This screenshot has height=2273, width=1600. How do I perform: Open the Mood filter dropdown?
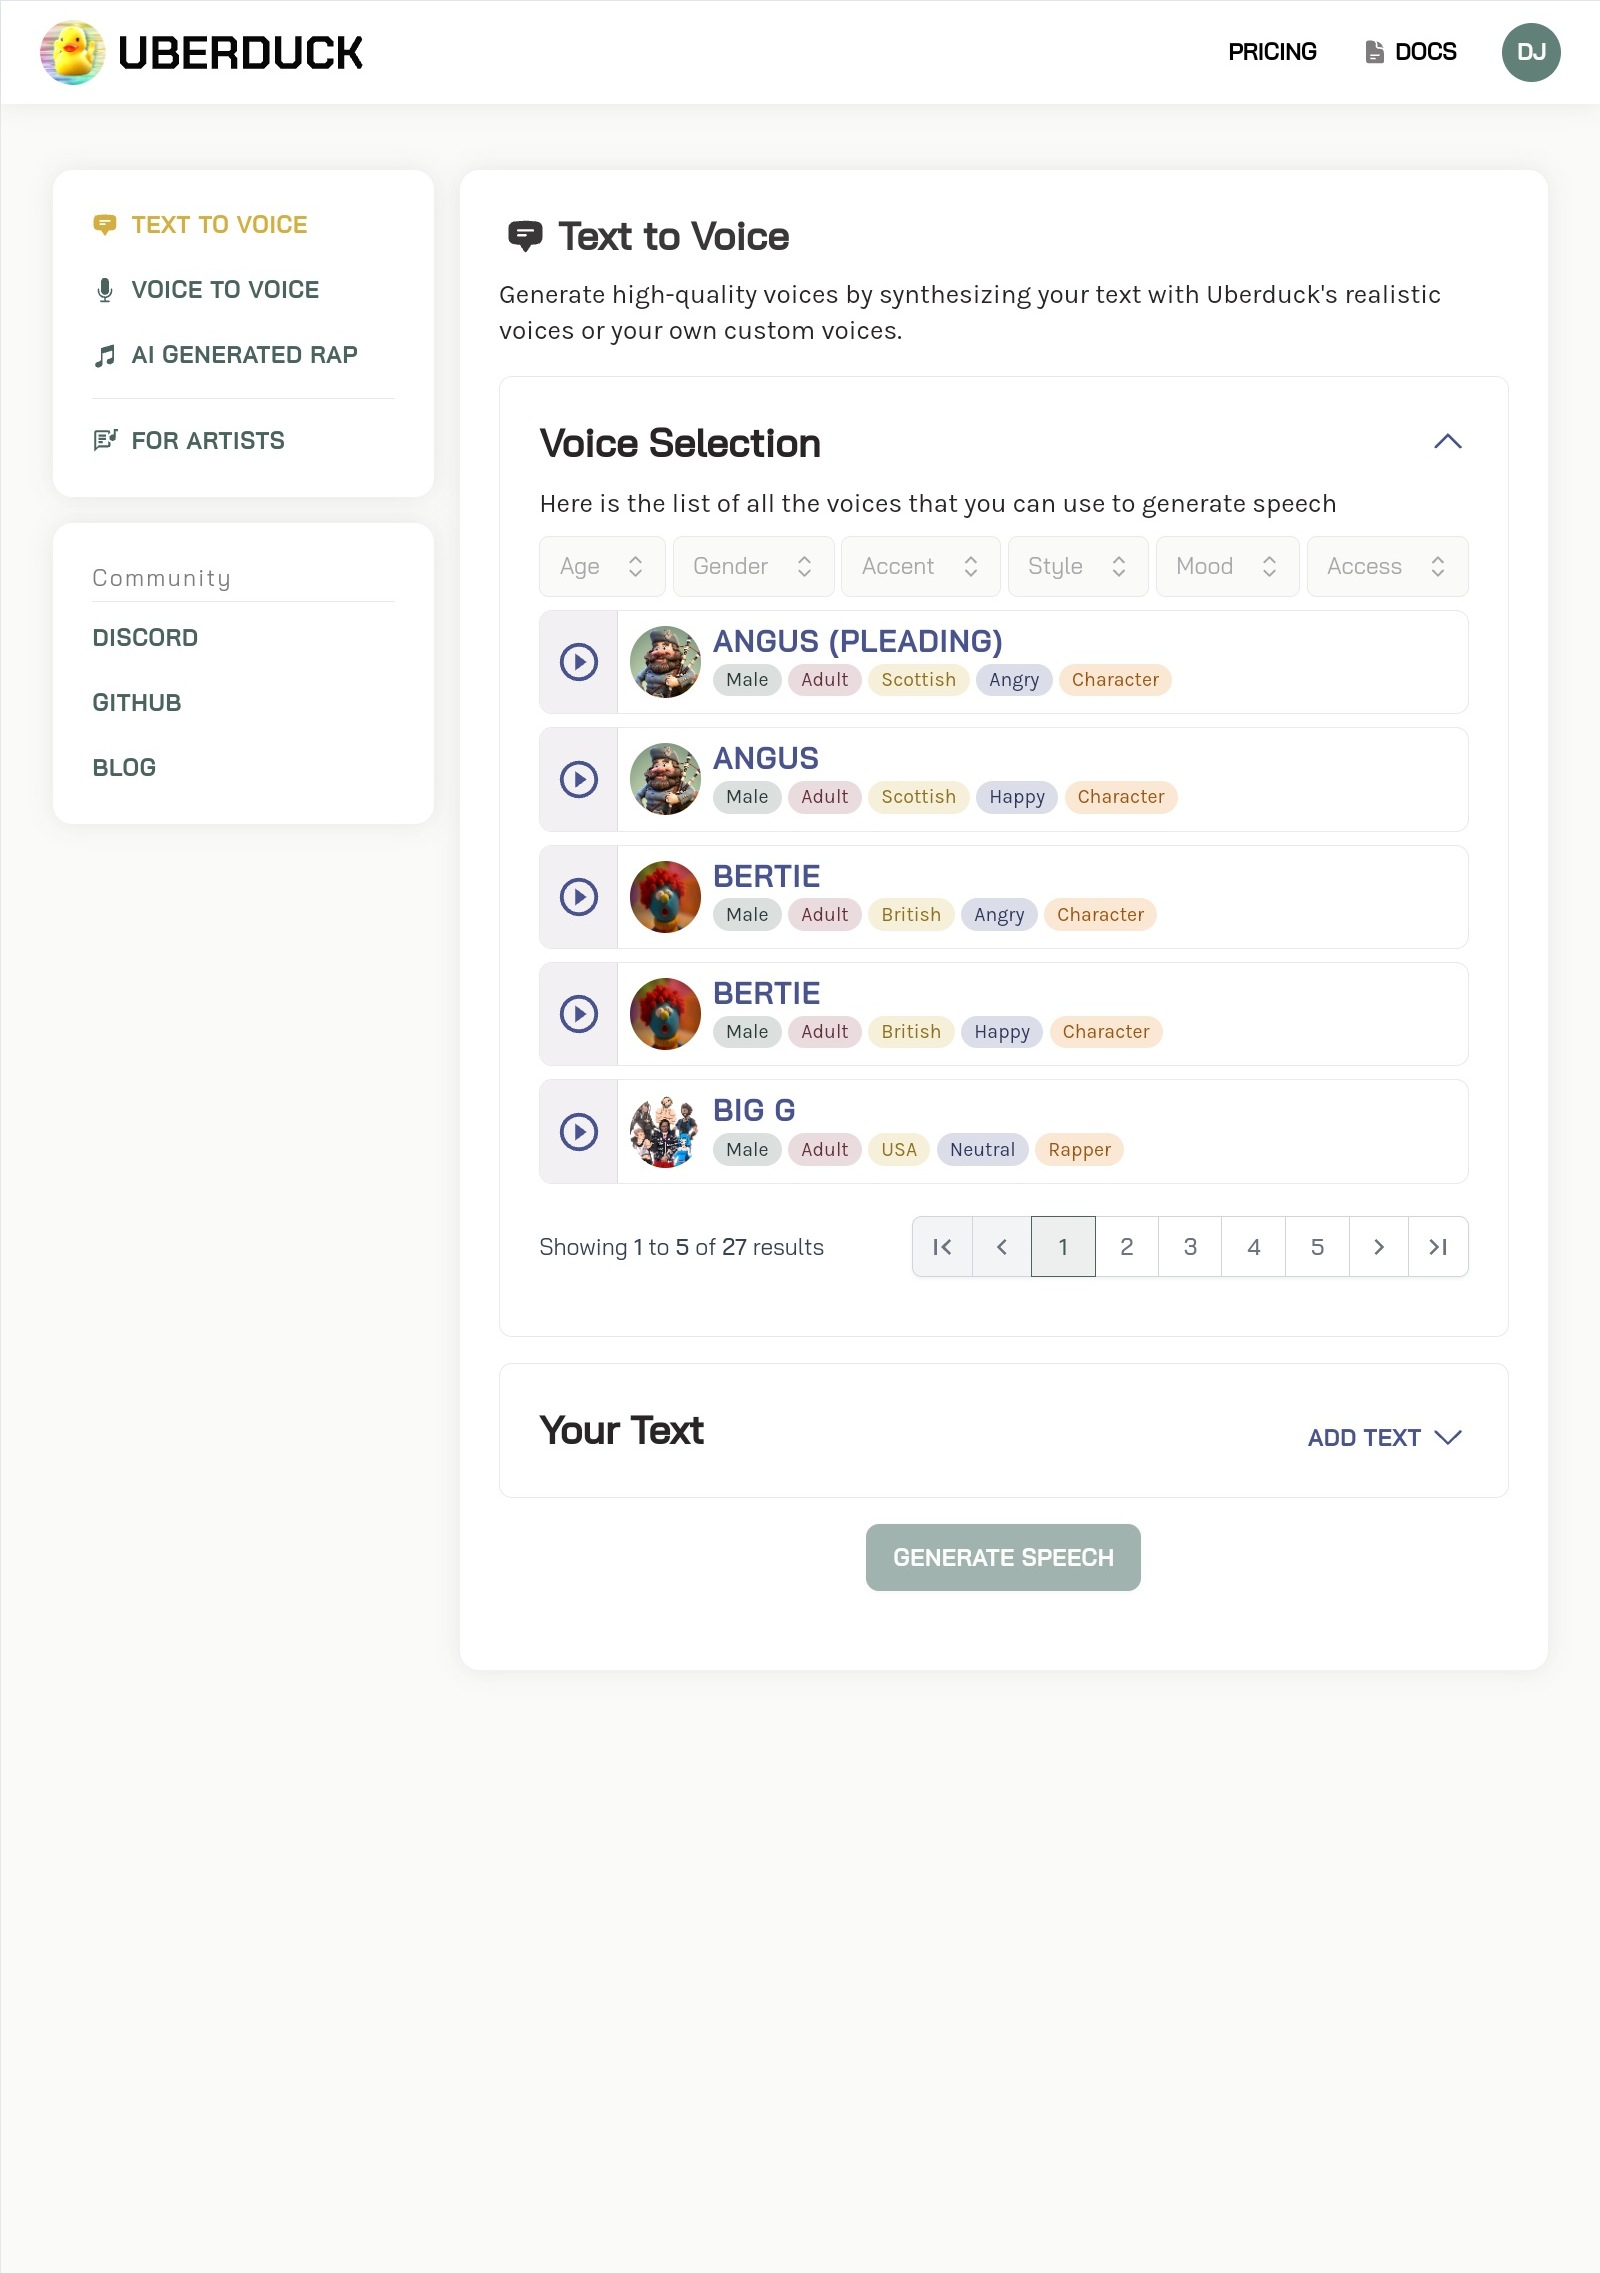tap(1227, 567)
